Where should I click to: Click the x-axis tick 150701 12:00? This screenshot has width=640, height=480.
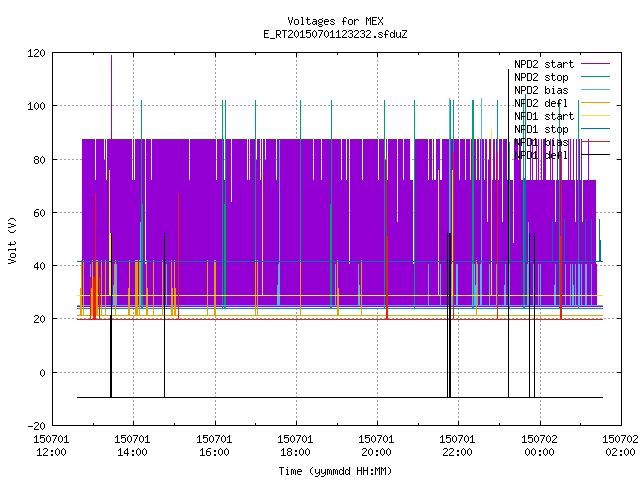pyautogui.click(x=51, y=446)
